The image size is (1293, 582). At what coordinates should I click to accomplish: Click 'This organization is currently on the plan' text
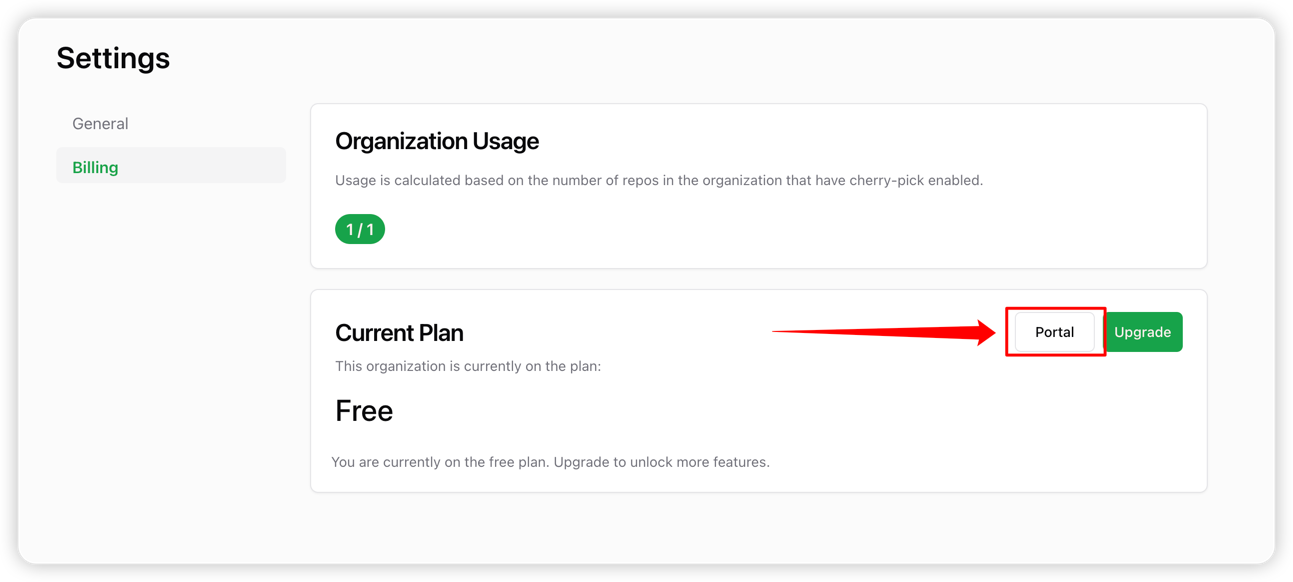tap(467, 366)
